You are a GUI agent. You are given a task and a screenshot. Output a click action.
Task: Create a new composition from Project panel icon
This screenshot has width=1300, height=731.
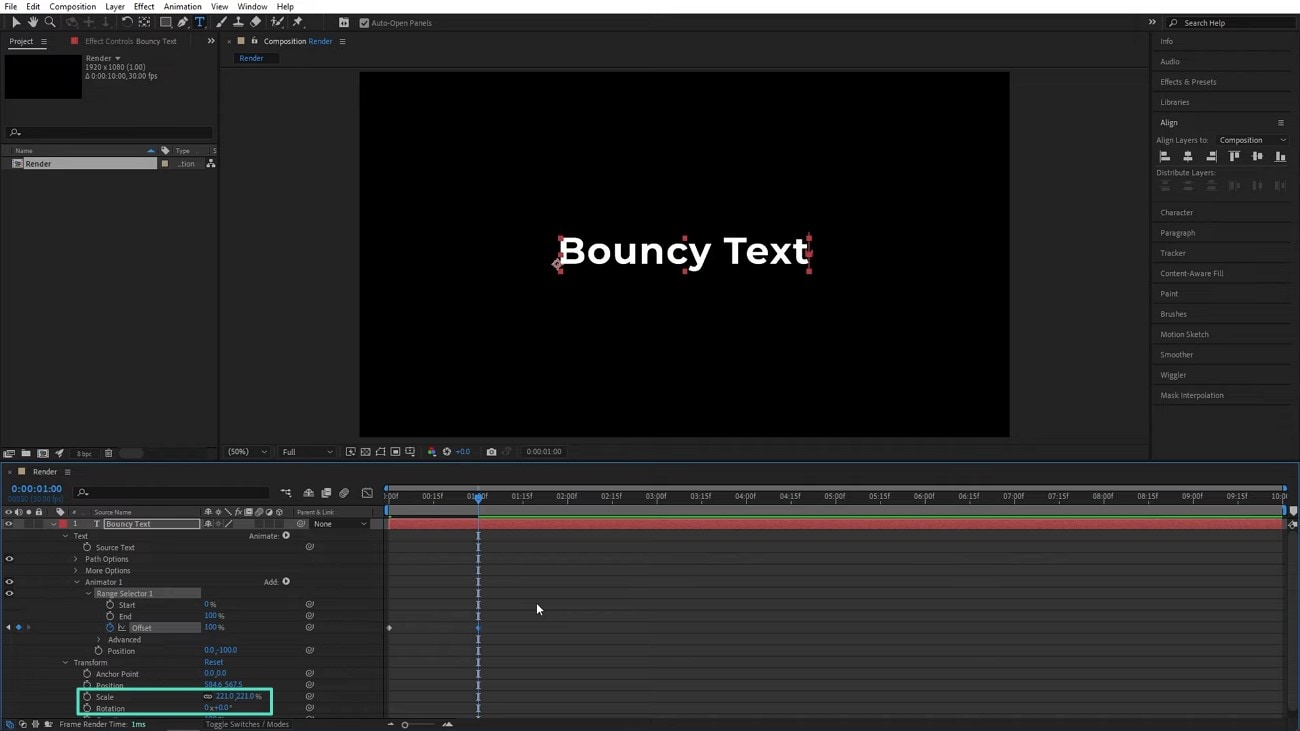43,454
